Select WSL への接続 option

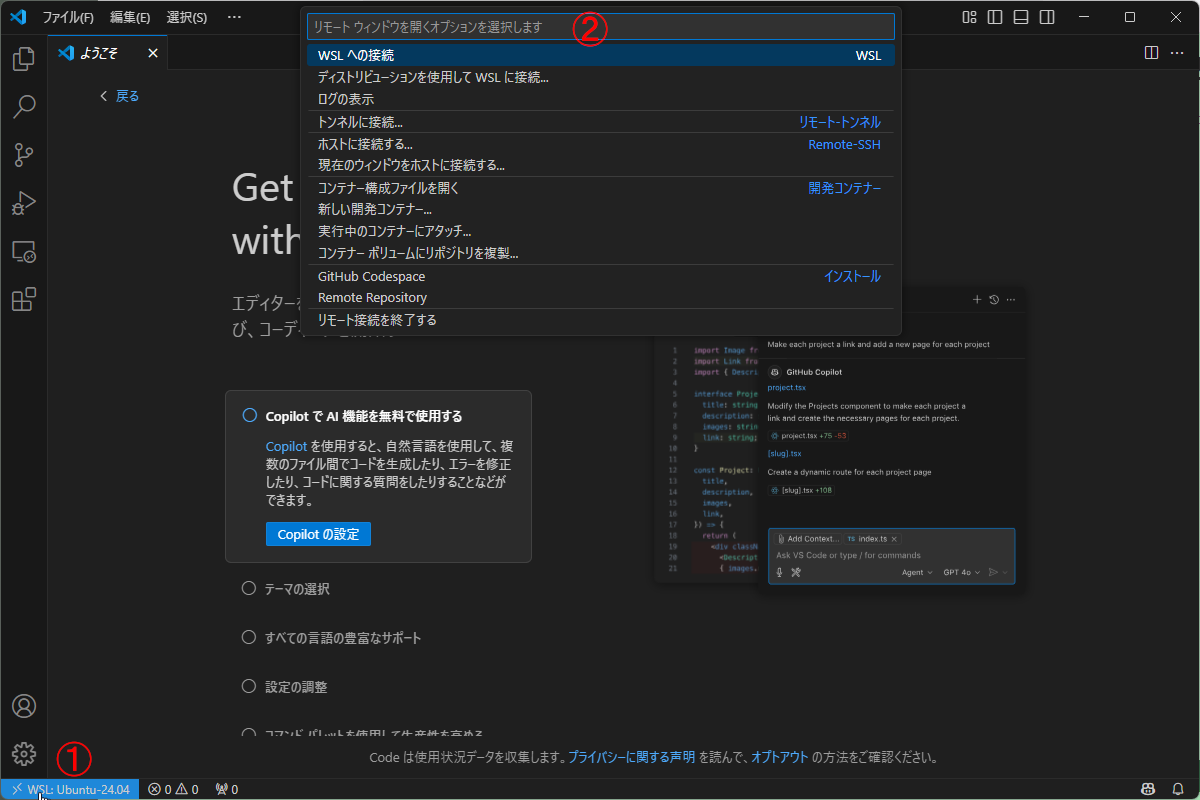click(601, 55)
